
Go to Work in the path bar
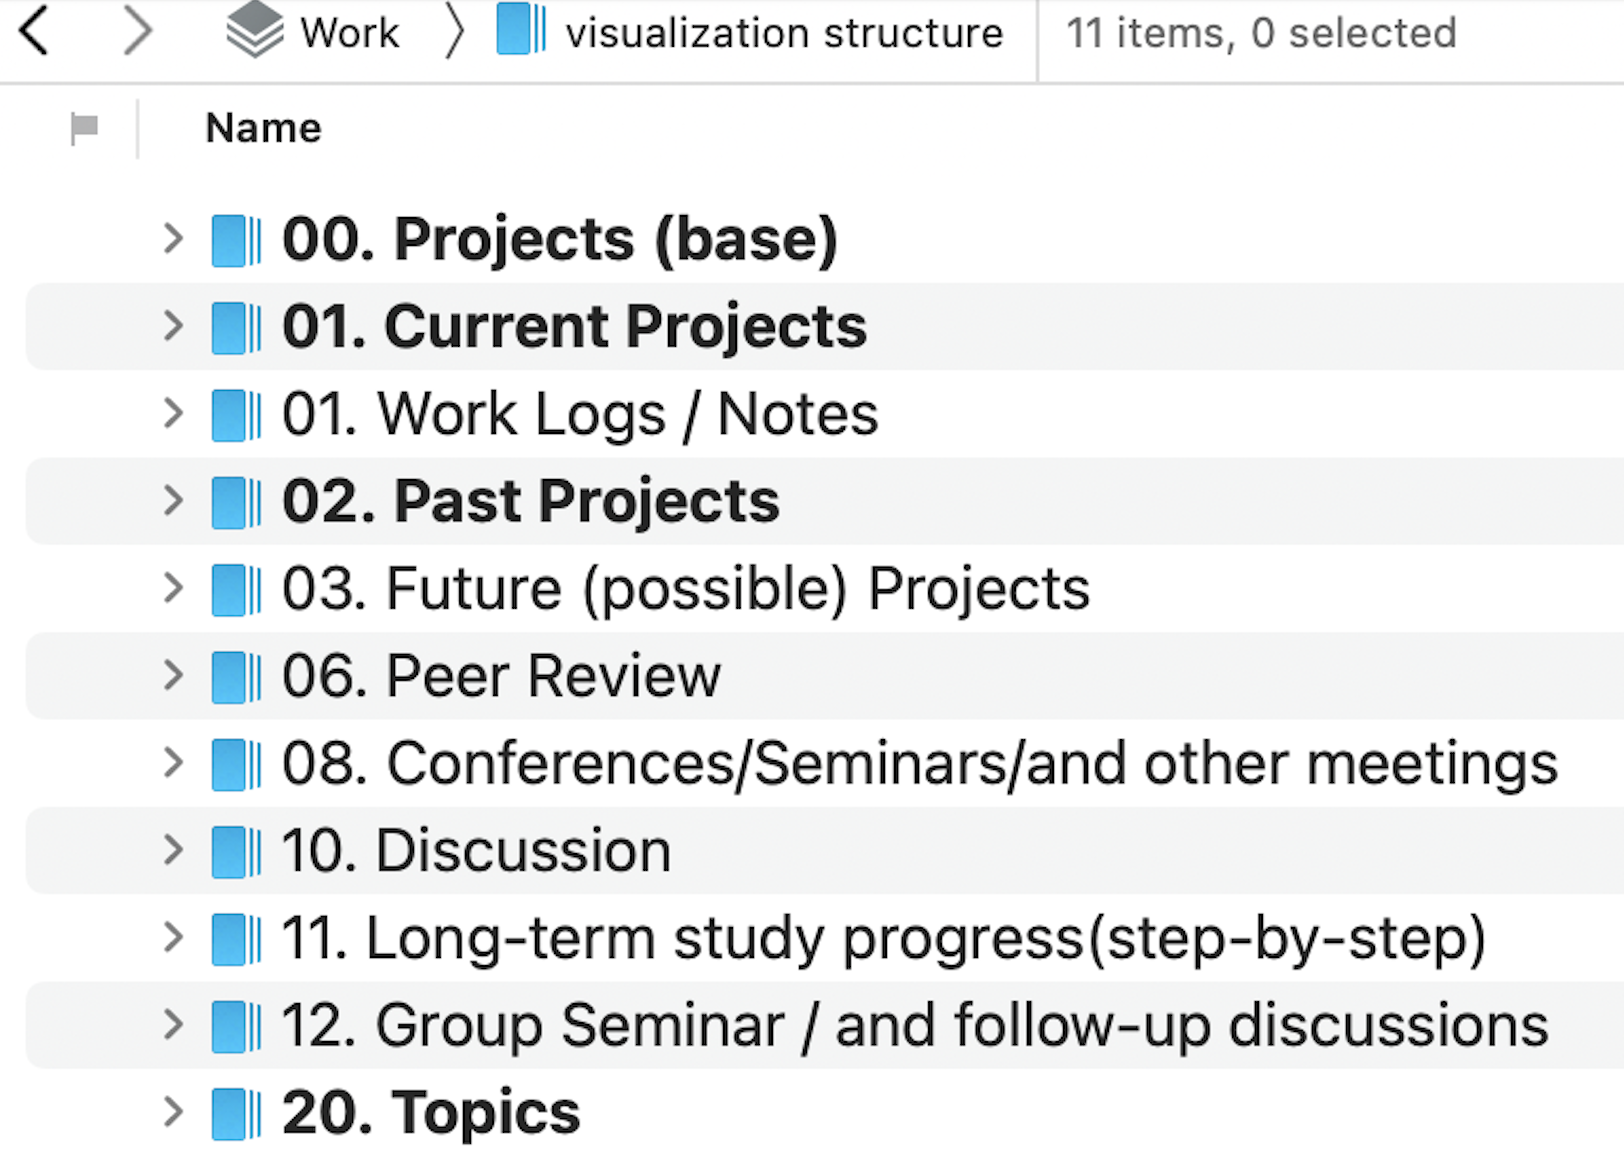349,33
